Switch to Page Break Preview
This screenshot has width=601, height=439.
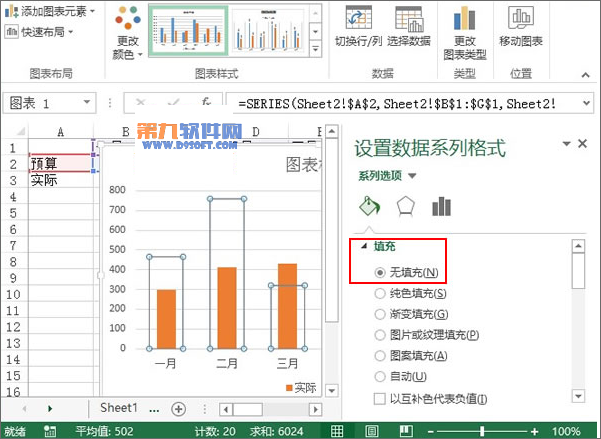point(406,431)
